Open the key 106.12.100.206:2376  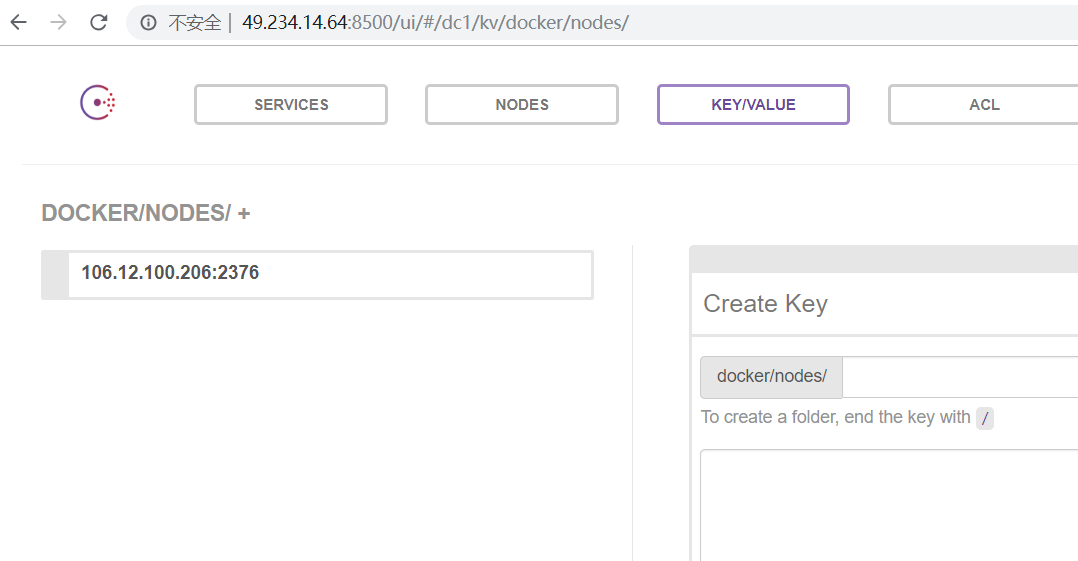click(331, 275)
